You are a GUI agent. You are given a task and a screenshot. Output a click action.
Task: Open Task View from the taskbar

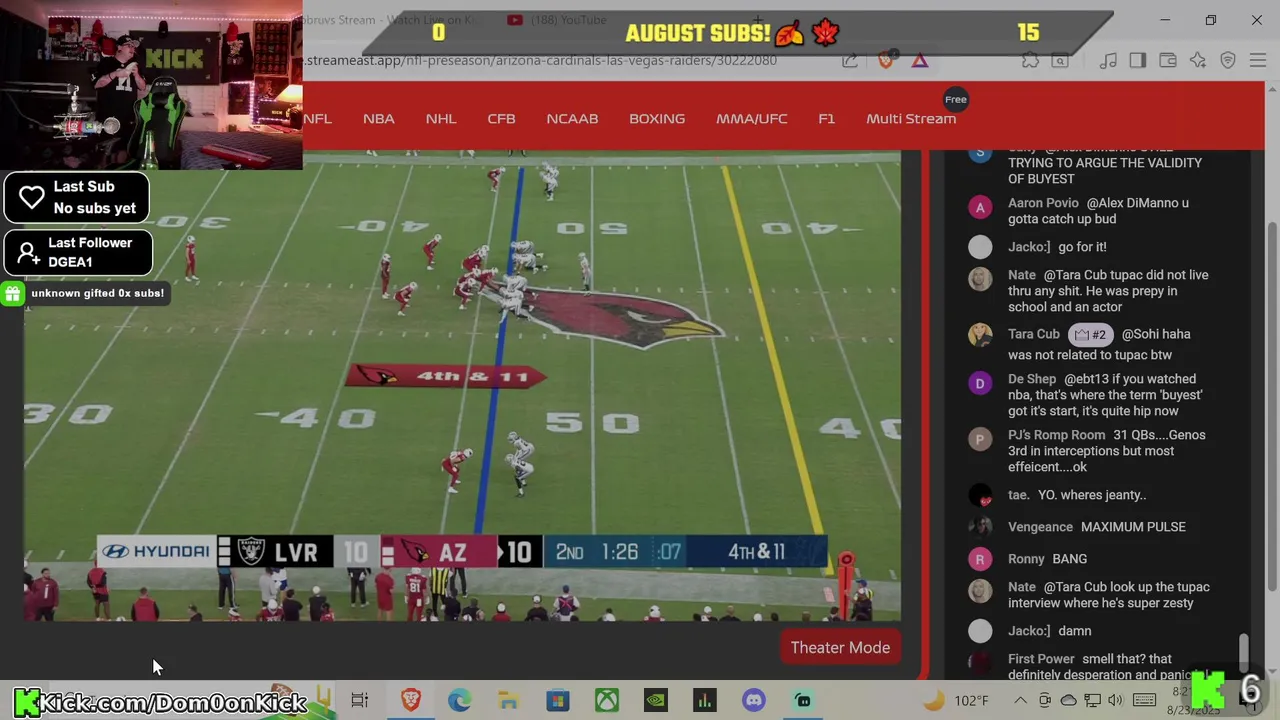pos(360,700)
